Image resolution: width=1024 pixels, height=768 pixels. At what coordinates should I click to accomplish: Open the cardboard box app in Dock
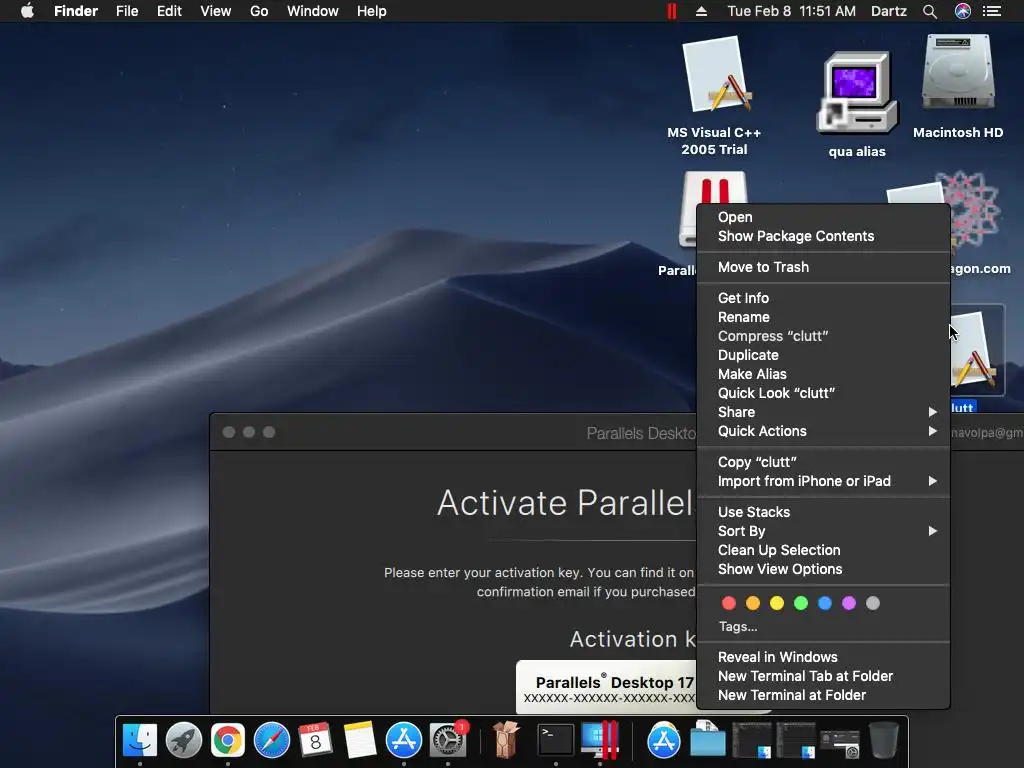(x=505, y=740)
